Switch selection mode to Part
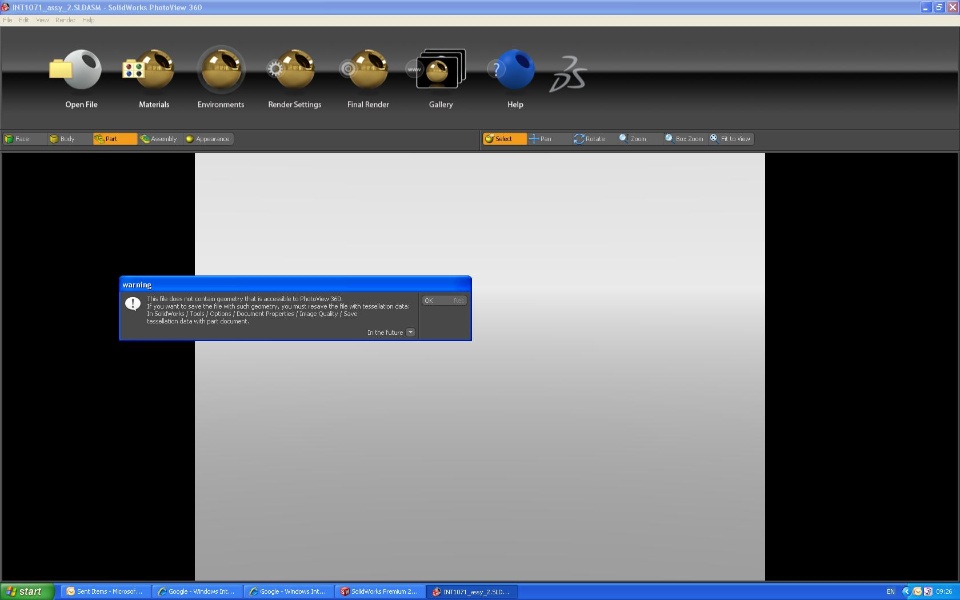Image resolution: width=960 pixels, height=600 pixels. [x=114, y=139]
